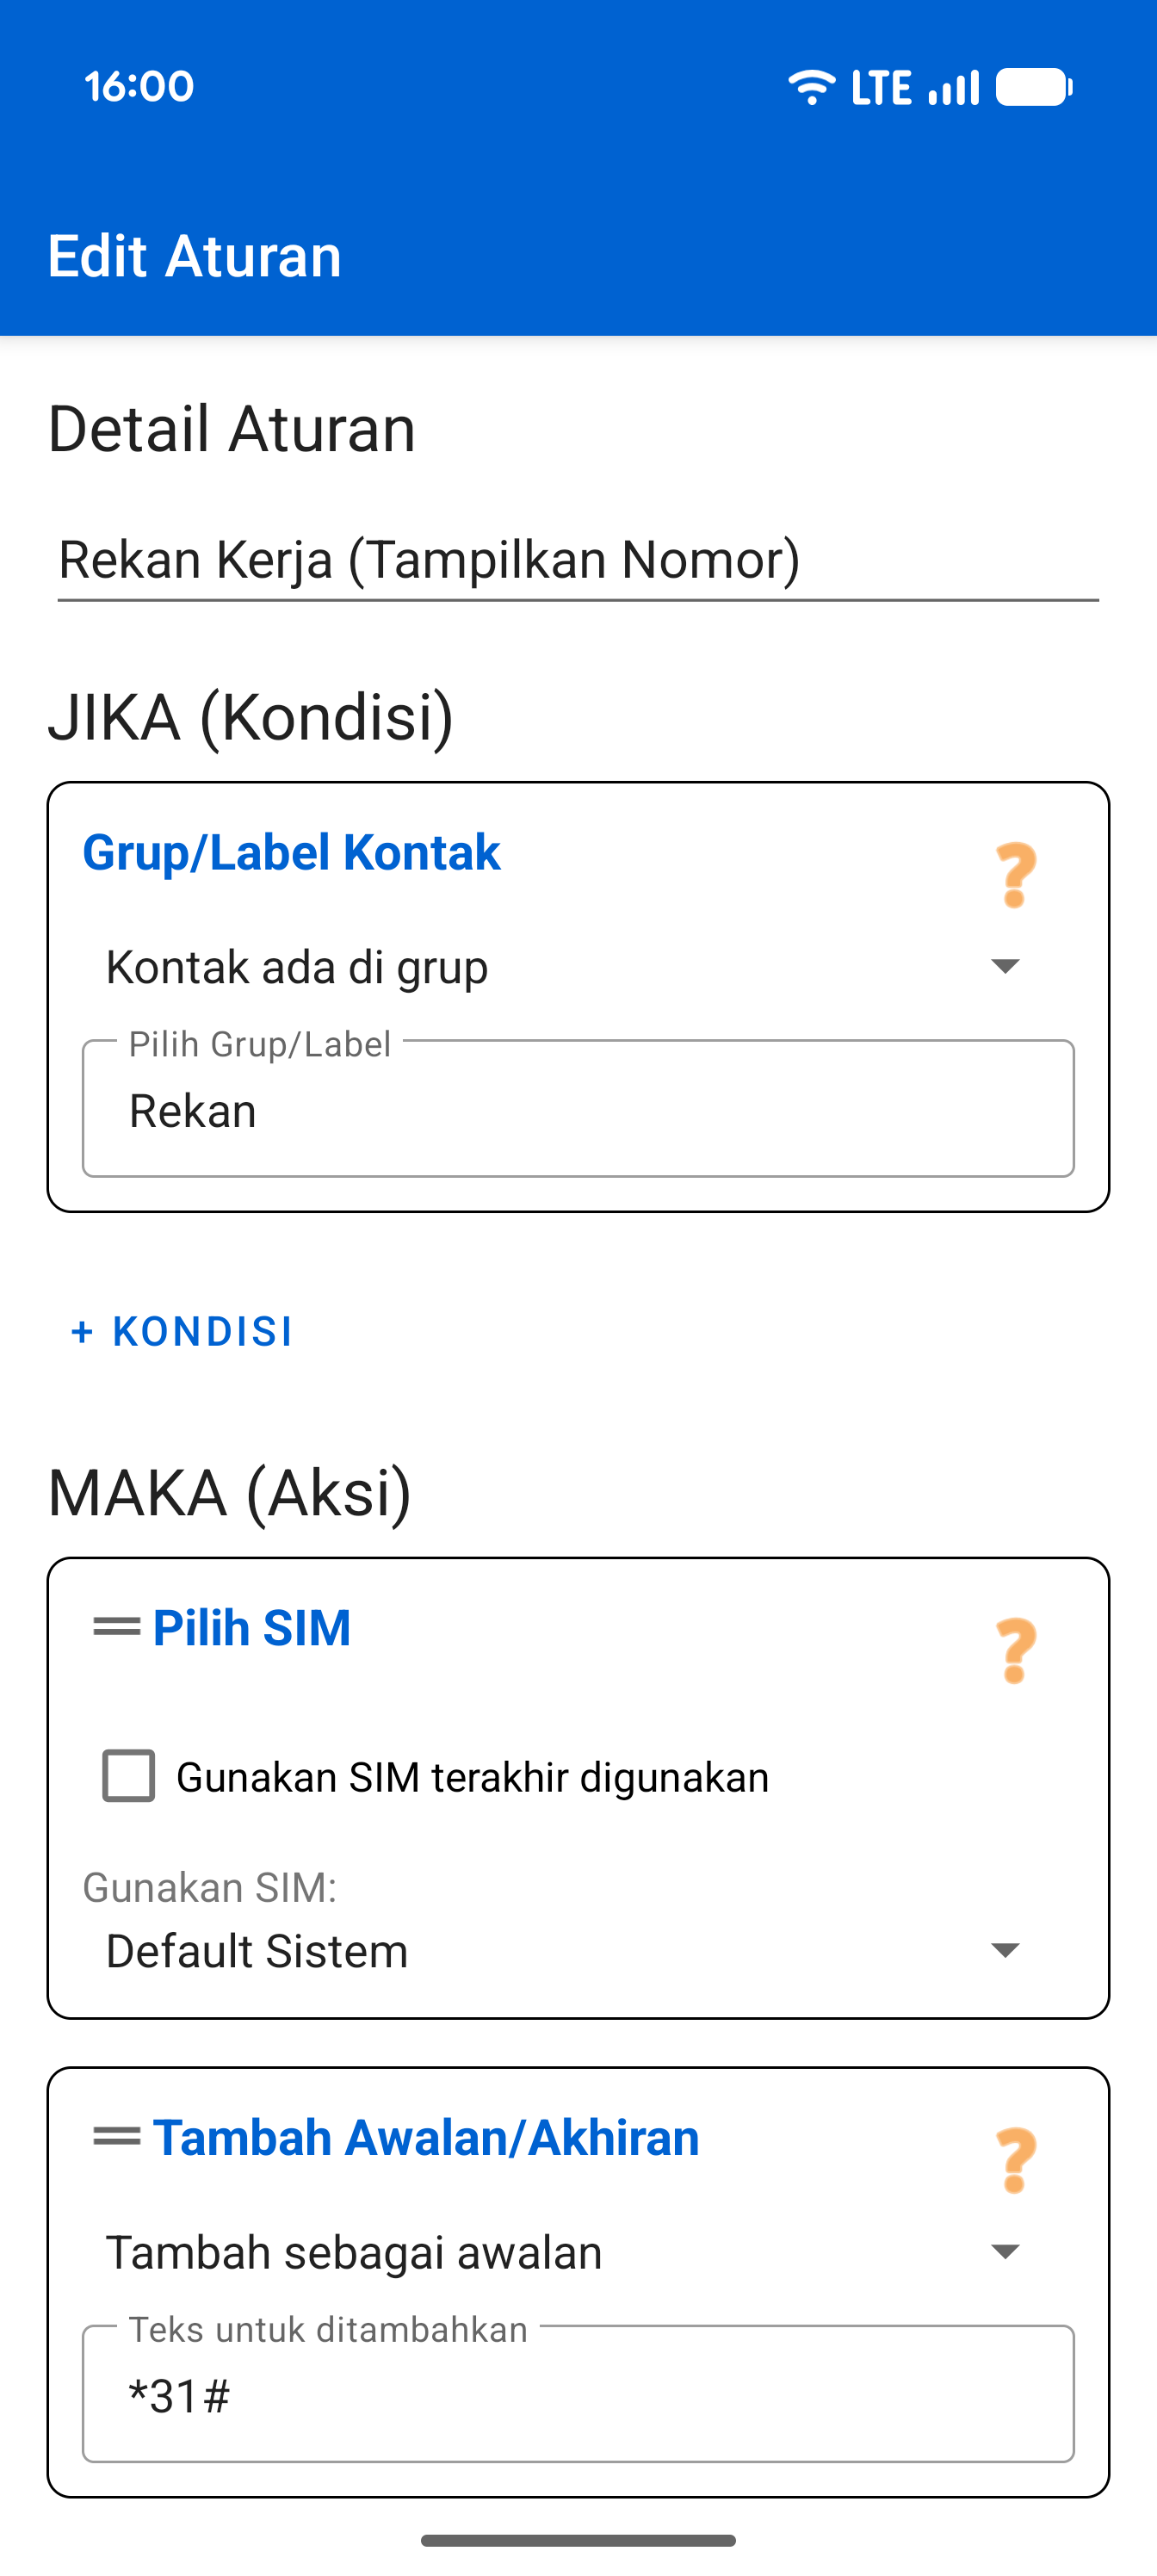The height and width of the screenshot is (2576, 1157).
Task: Tap the Pilih Grup/Label field
Action: click(578, 1110)
